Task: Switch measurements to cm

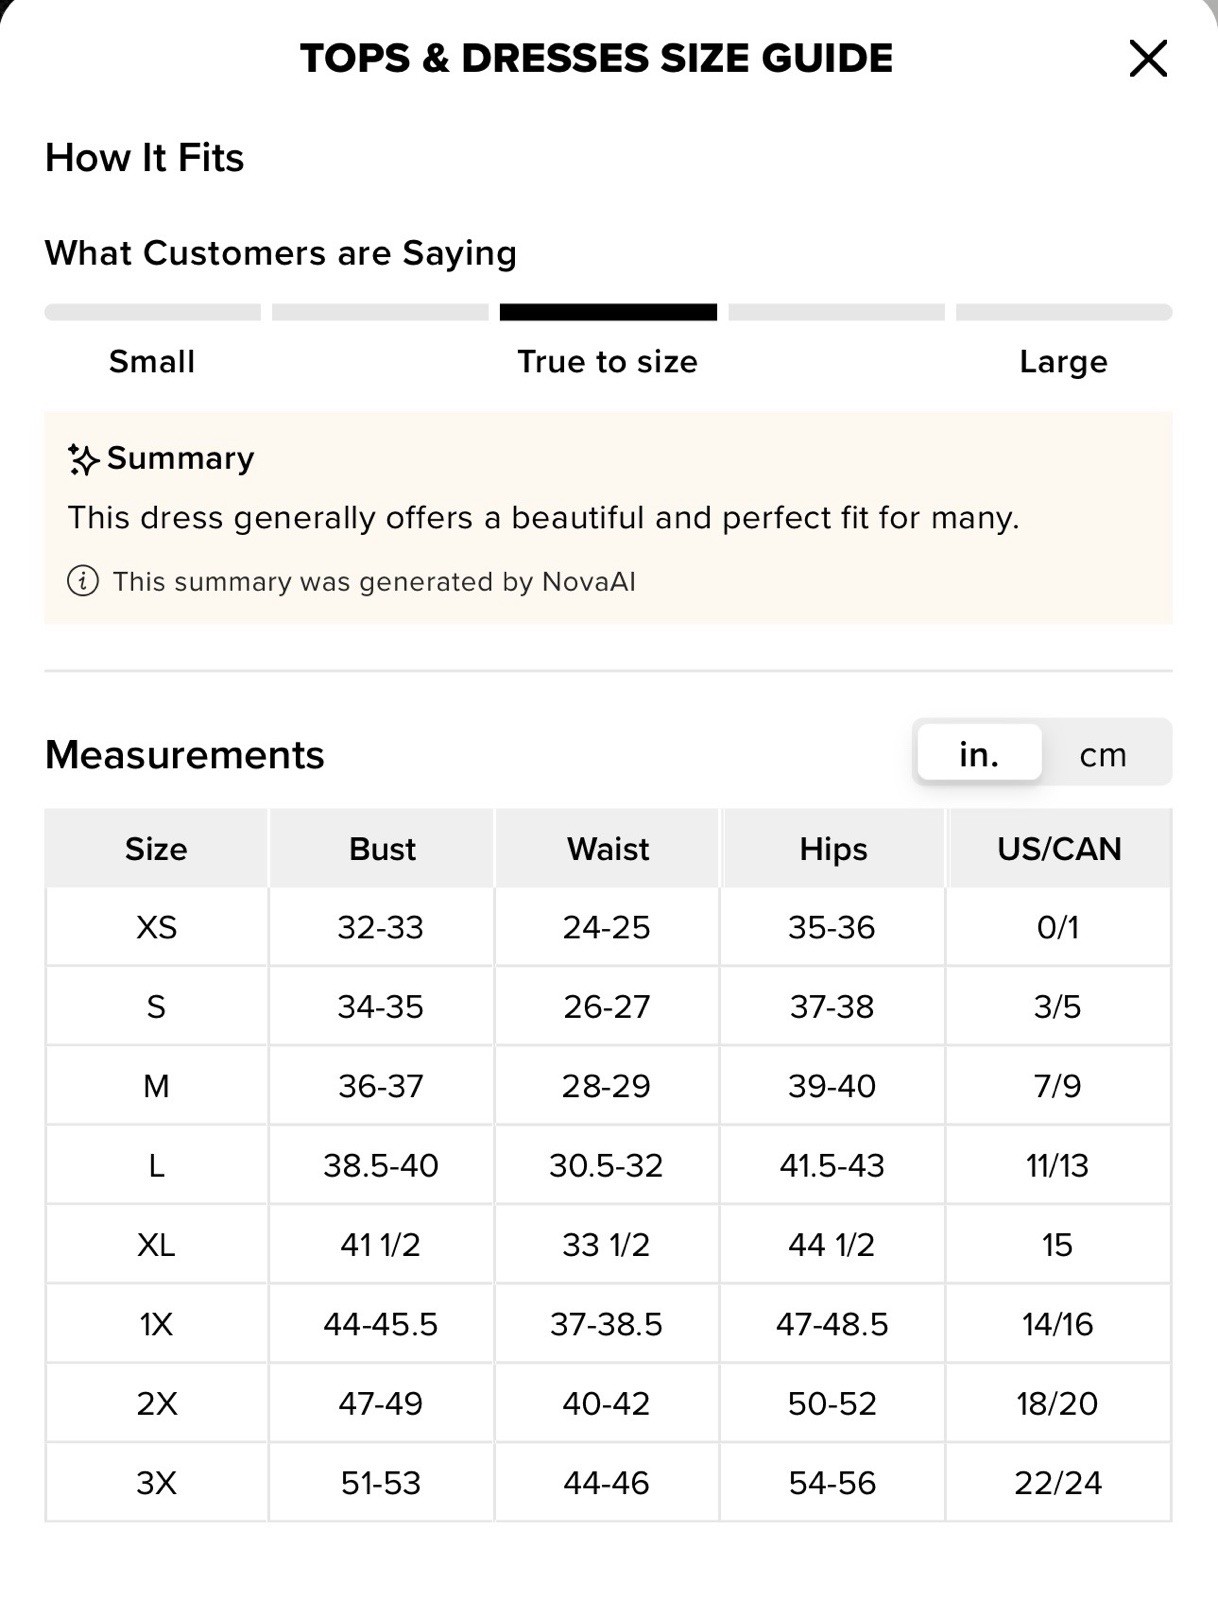Action: (1103, 754)
